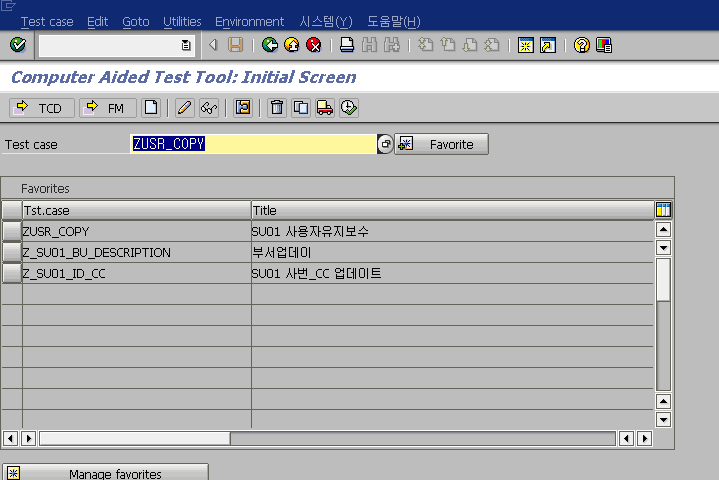Click the Create New Session icon

point(525,45)
